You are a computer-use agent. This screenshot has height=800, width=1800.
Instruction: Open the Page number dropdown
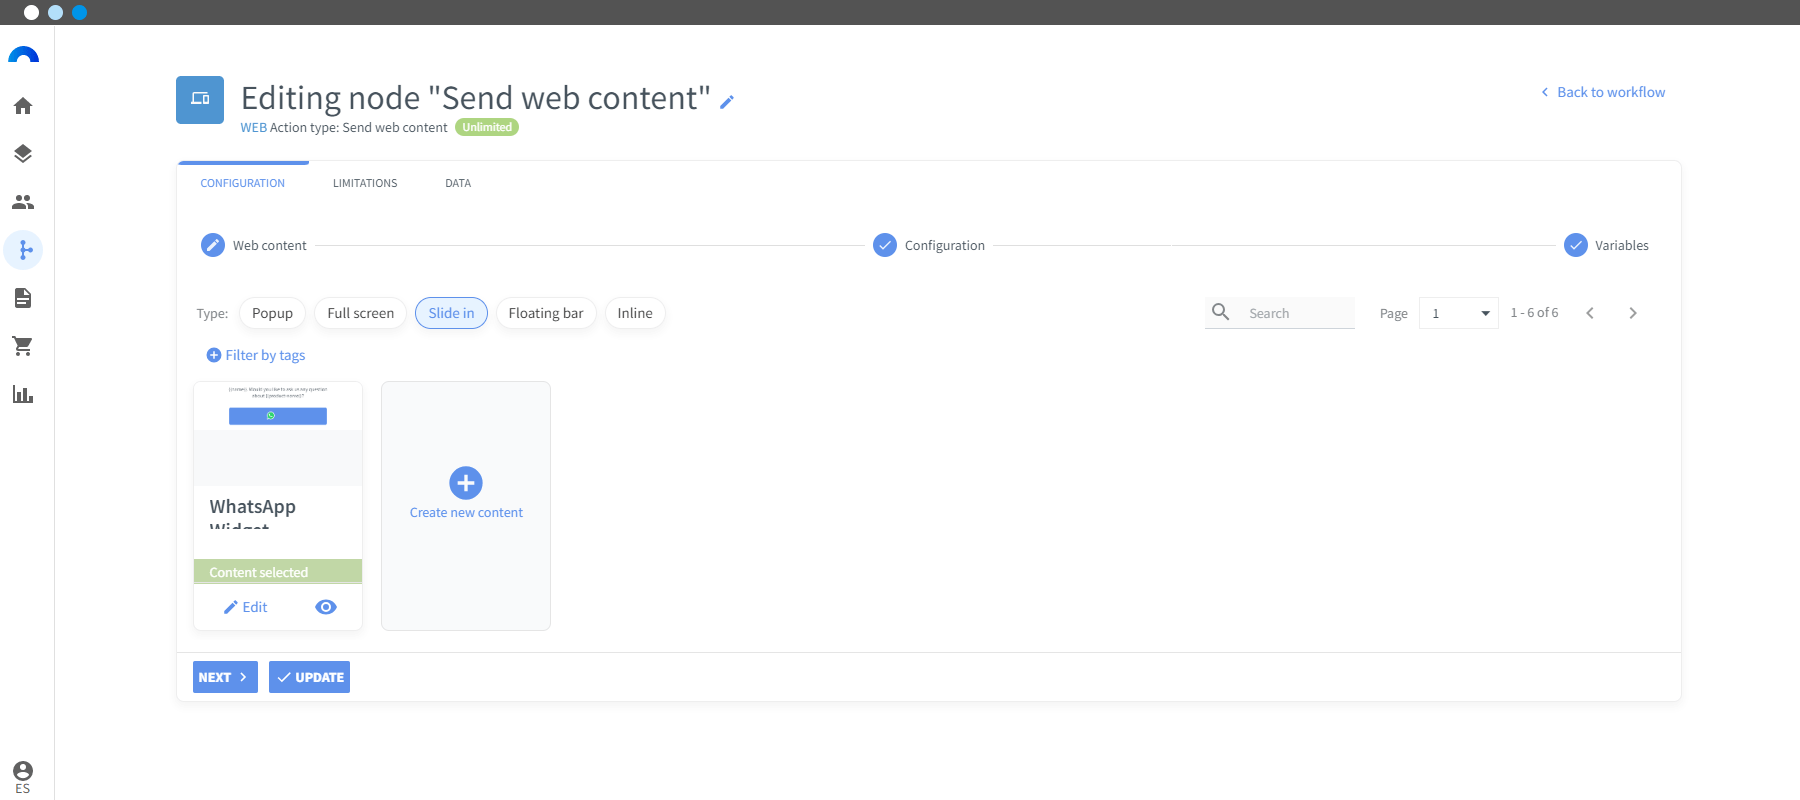coord(1458,313)
